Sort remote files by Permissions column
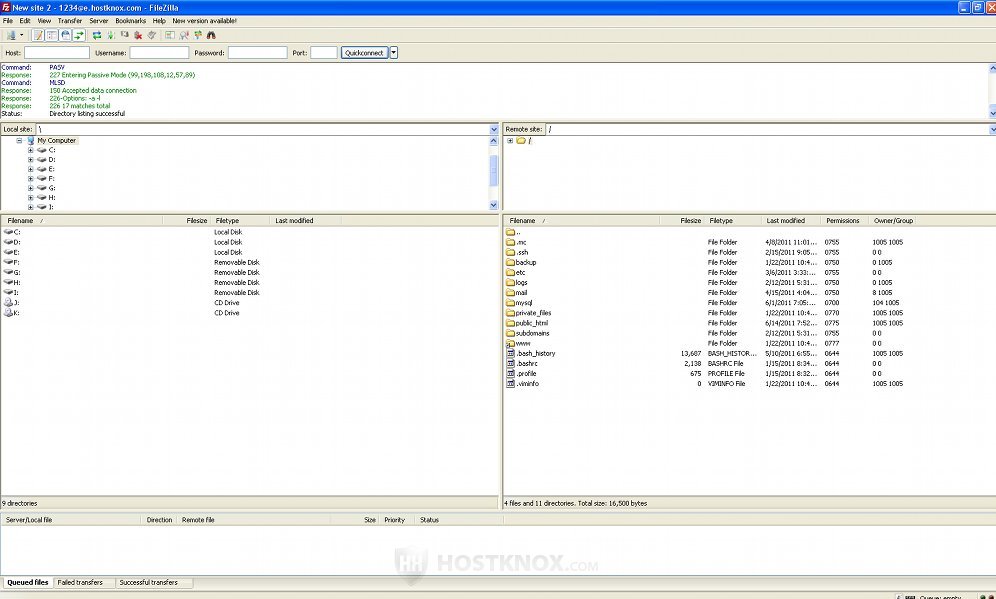Screen dimensions: 996x599 point(845,220)
